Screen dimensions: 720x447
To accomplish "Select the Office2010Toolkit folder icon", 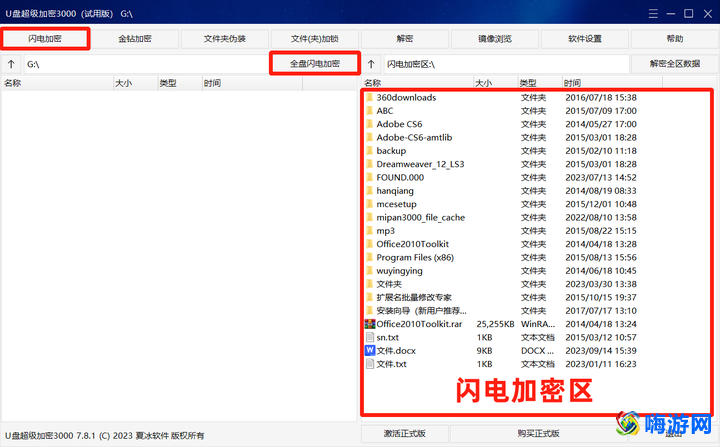I will click(x=370, y=244).
